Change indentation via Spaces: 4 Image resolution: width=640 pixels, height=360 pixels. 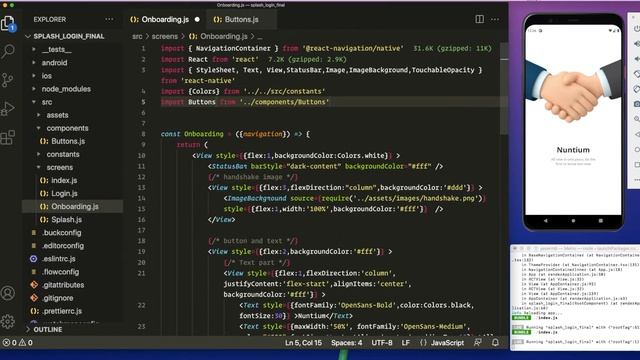tap(347, 342)
